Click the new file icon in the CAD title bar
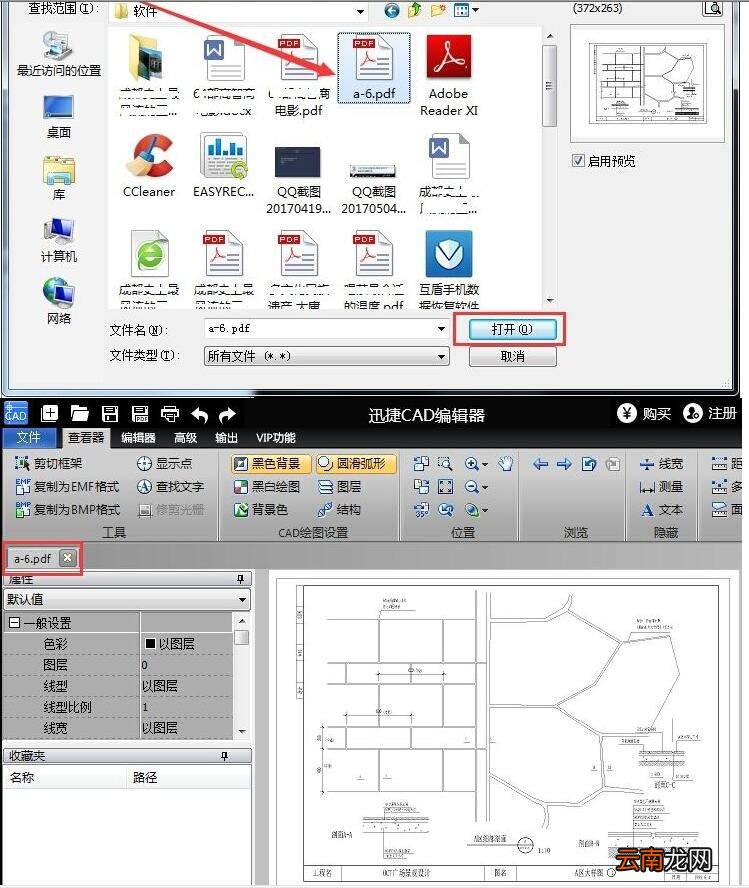749x888 pixels. click(50, 414)
